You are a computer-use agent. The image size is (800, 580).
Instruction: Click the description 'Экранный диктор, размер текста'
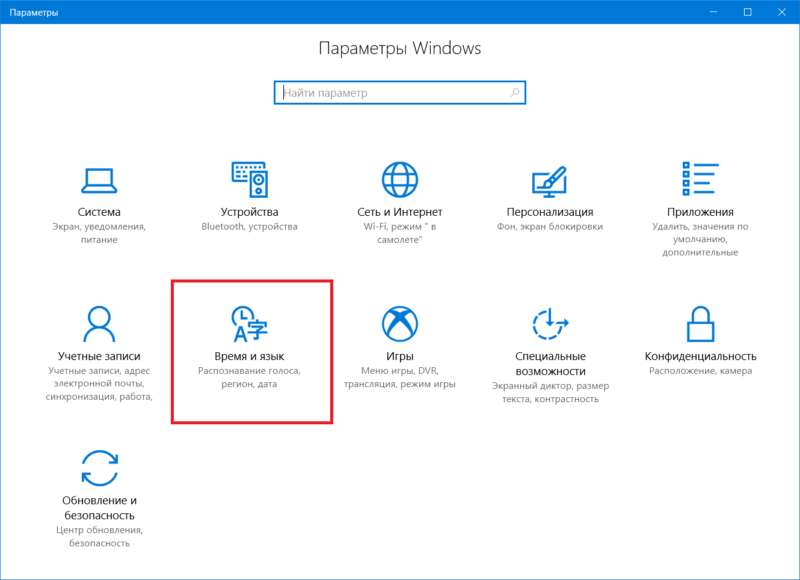coord(550,392)
